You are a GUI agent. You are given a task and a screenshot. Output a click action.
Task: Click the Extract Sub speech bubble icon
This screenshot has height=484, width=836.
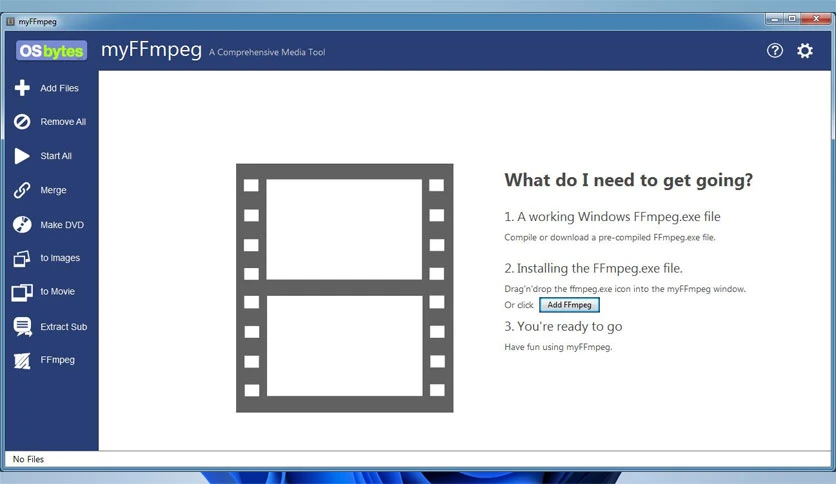pyautogui.click(x=22, y=326)
